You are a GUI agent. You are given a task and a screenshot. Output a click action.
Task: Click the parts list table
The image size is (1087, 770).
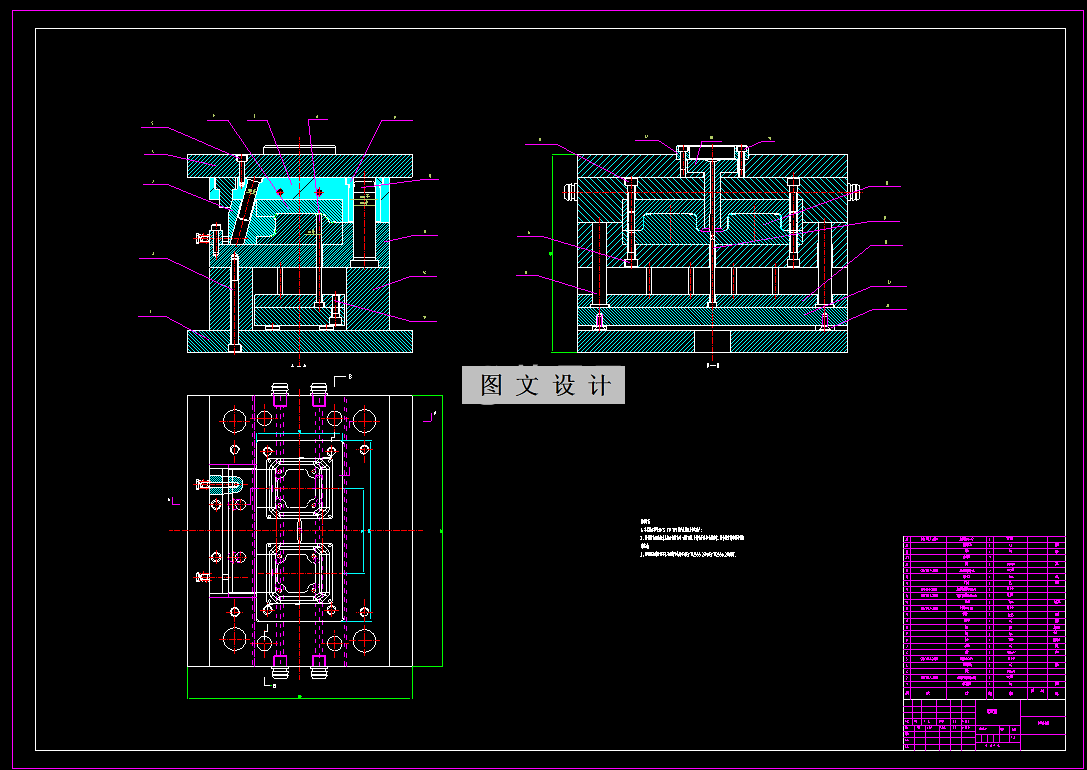tap(984, 618)
